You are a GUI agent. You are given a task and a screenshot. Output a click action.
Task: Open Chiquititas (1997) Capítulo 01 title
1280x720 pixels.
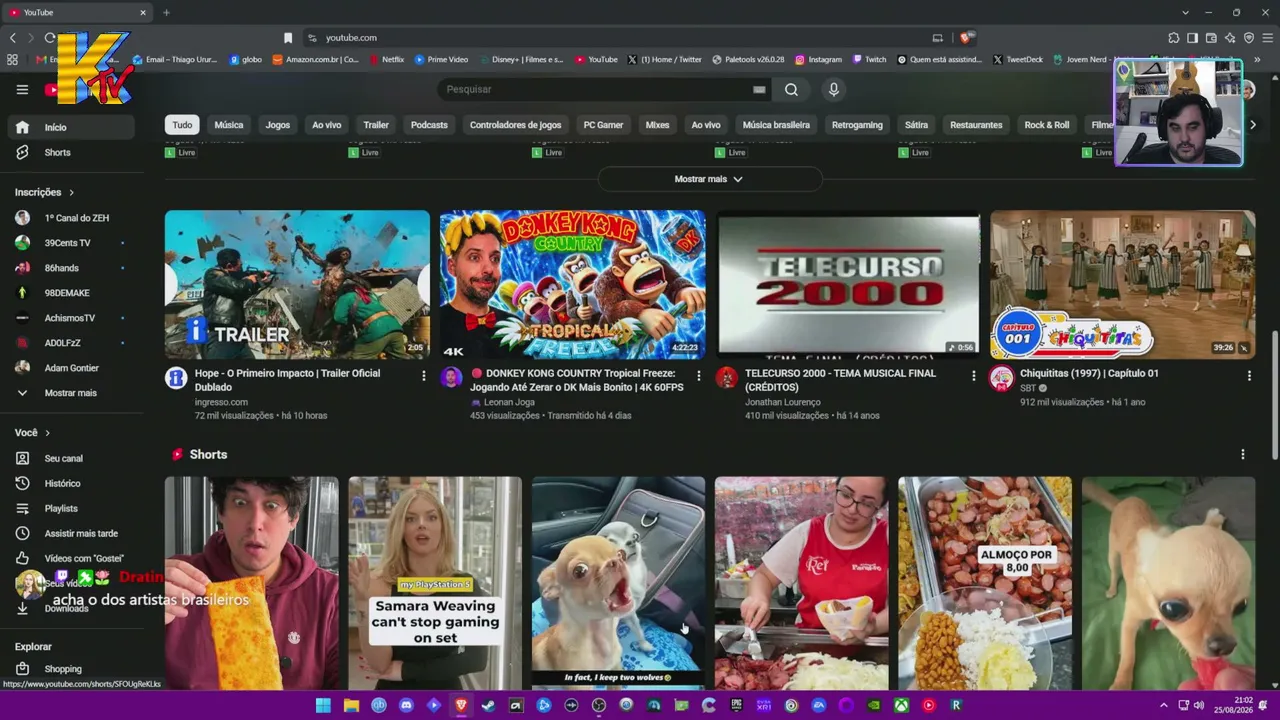click(1089, 373)
